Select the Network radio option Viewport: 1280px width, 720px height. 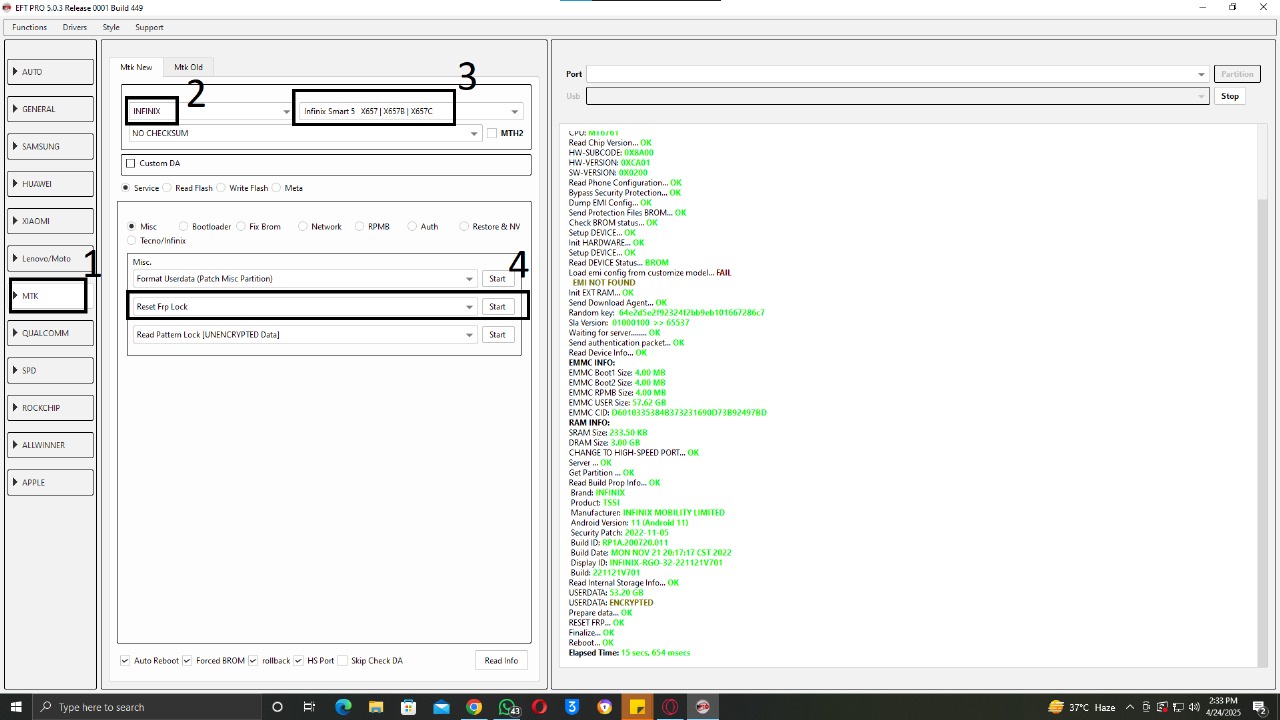[x=303, y=227]
